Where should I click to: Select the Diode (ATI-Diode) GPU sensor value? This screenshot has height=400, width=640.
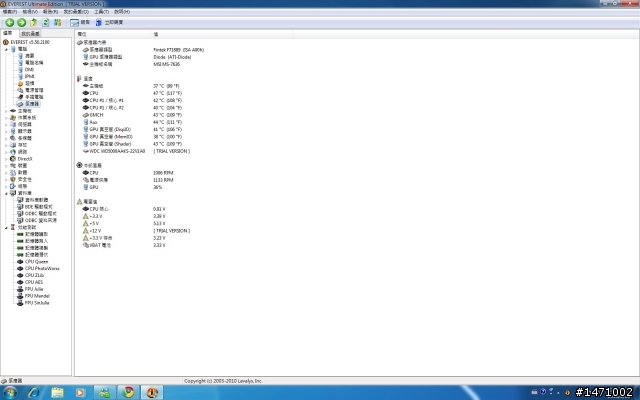click(x=172, y=57)
